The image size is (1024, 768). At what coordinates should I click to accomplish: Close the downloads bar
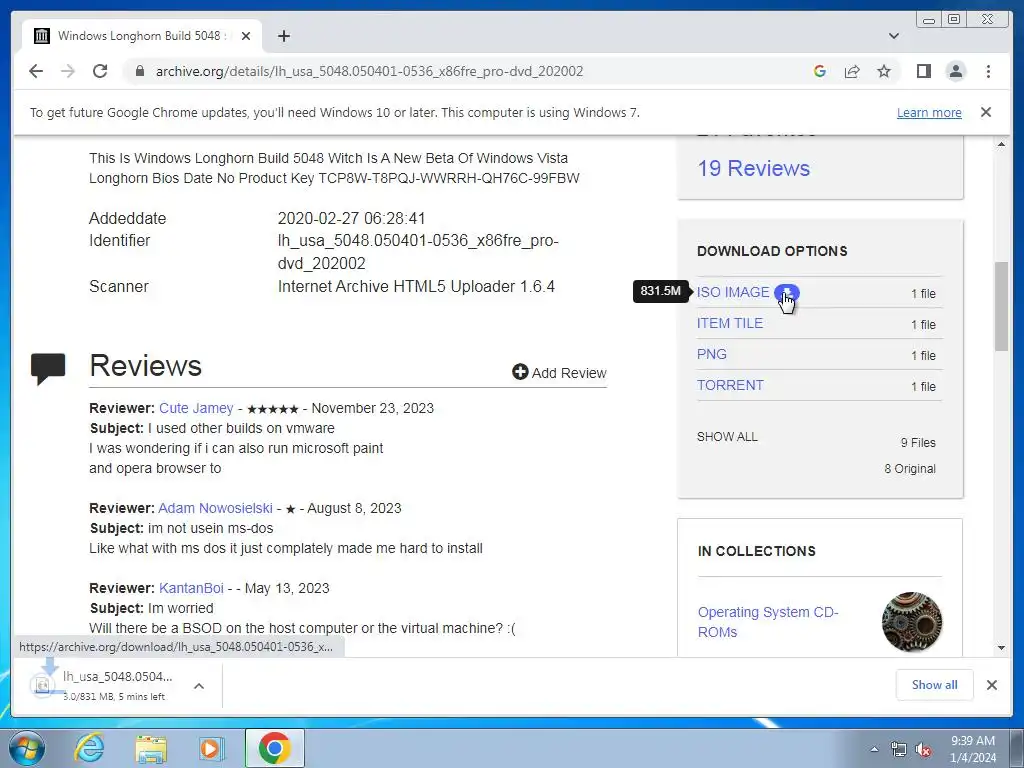coord(992,685)
